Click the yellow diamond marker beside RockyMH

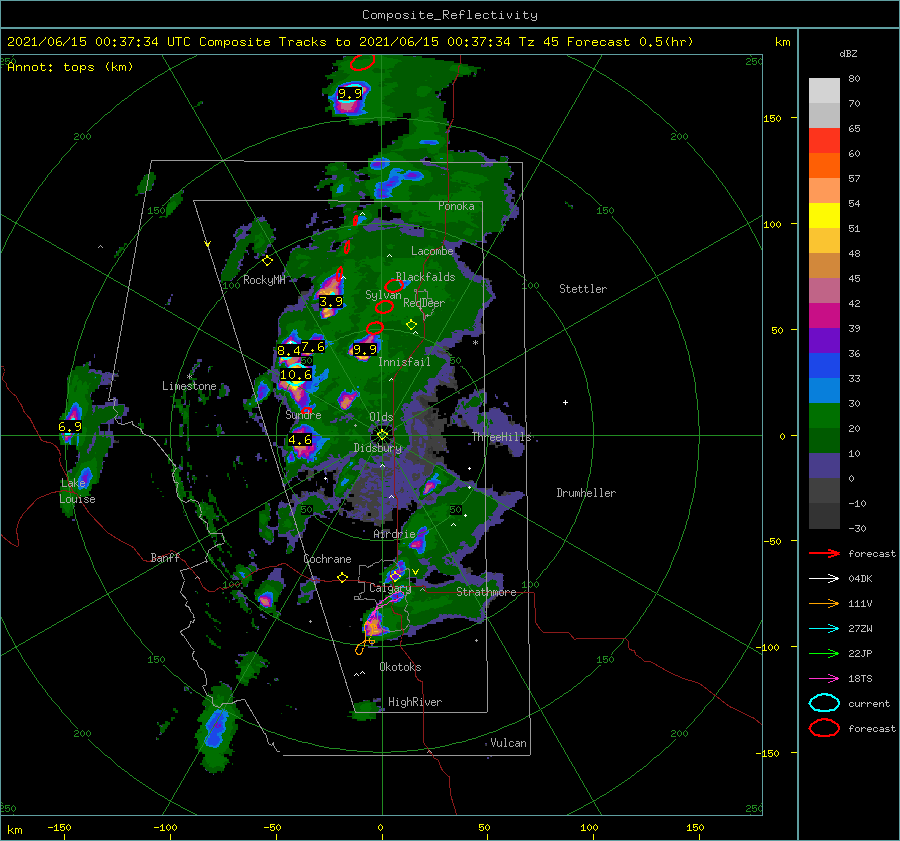click(267, 261)
